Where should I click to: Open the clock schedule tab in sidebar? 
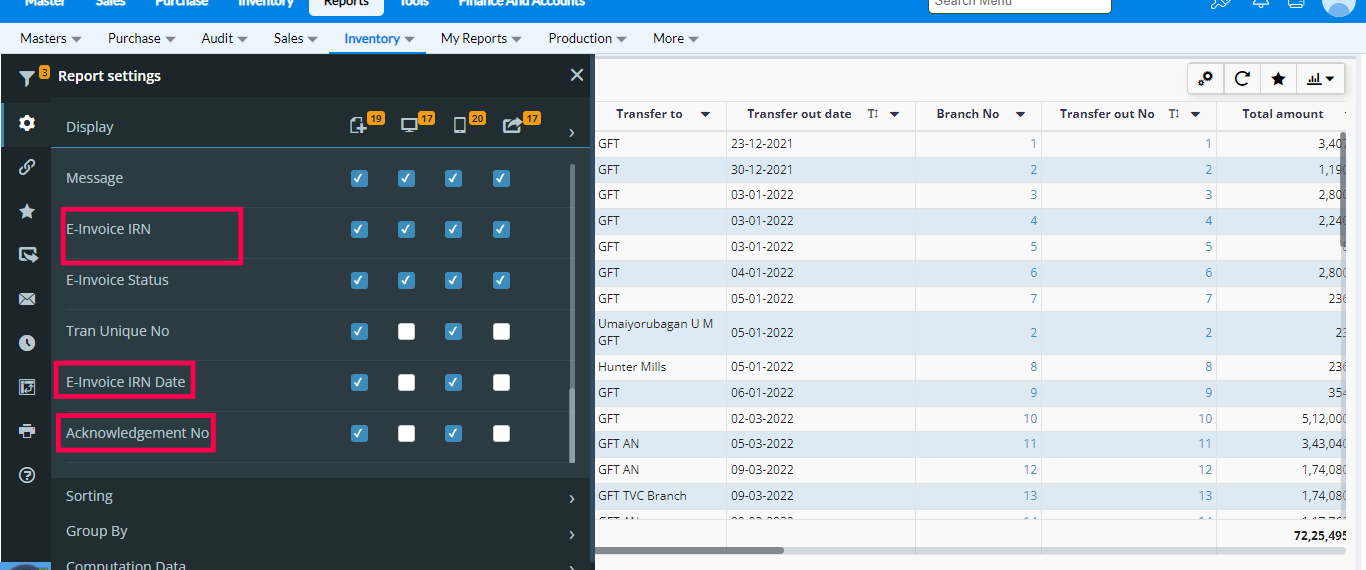tap(27, 343)
